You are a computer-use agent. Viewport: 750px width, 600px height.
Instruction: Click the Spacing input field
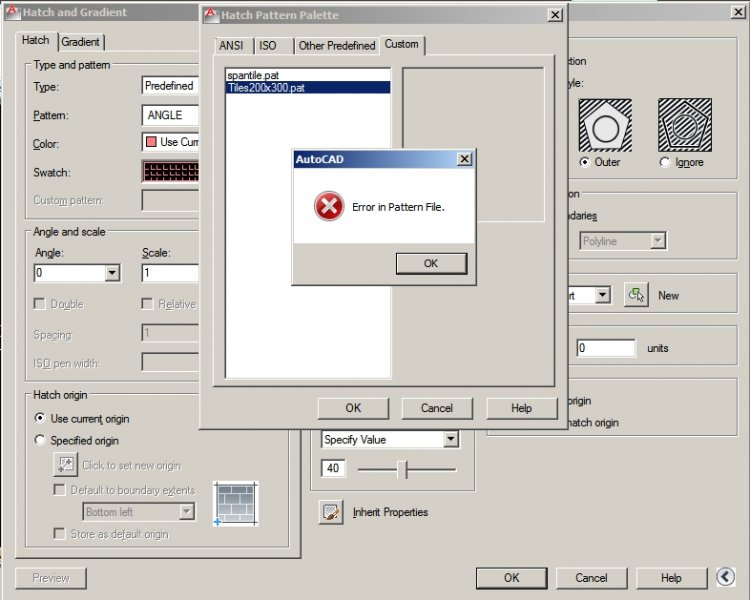tap(170, 333)
